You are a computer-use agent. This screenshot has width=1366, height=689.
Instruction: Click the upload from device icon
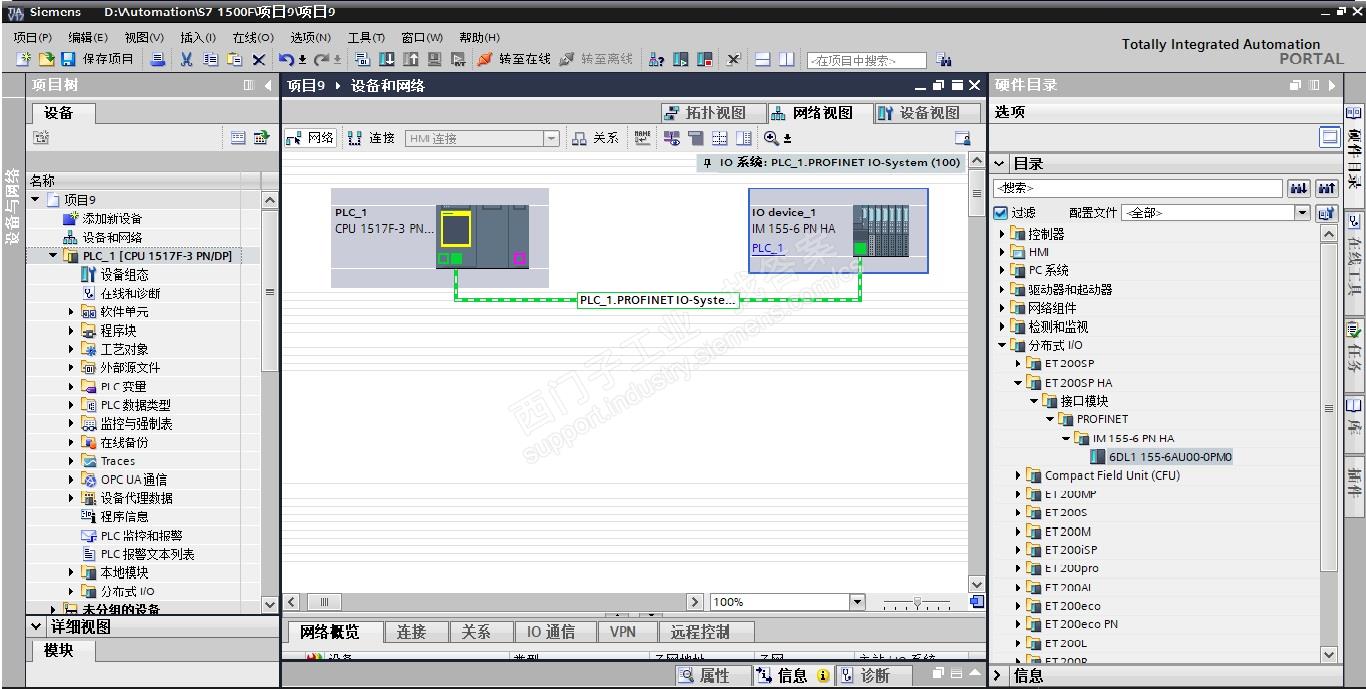click(x=411, y=59)
